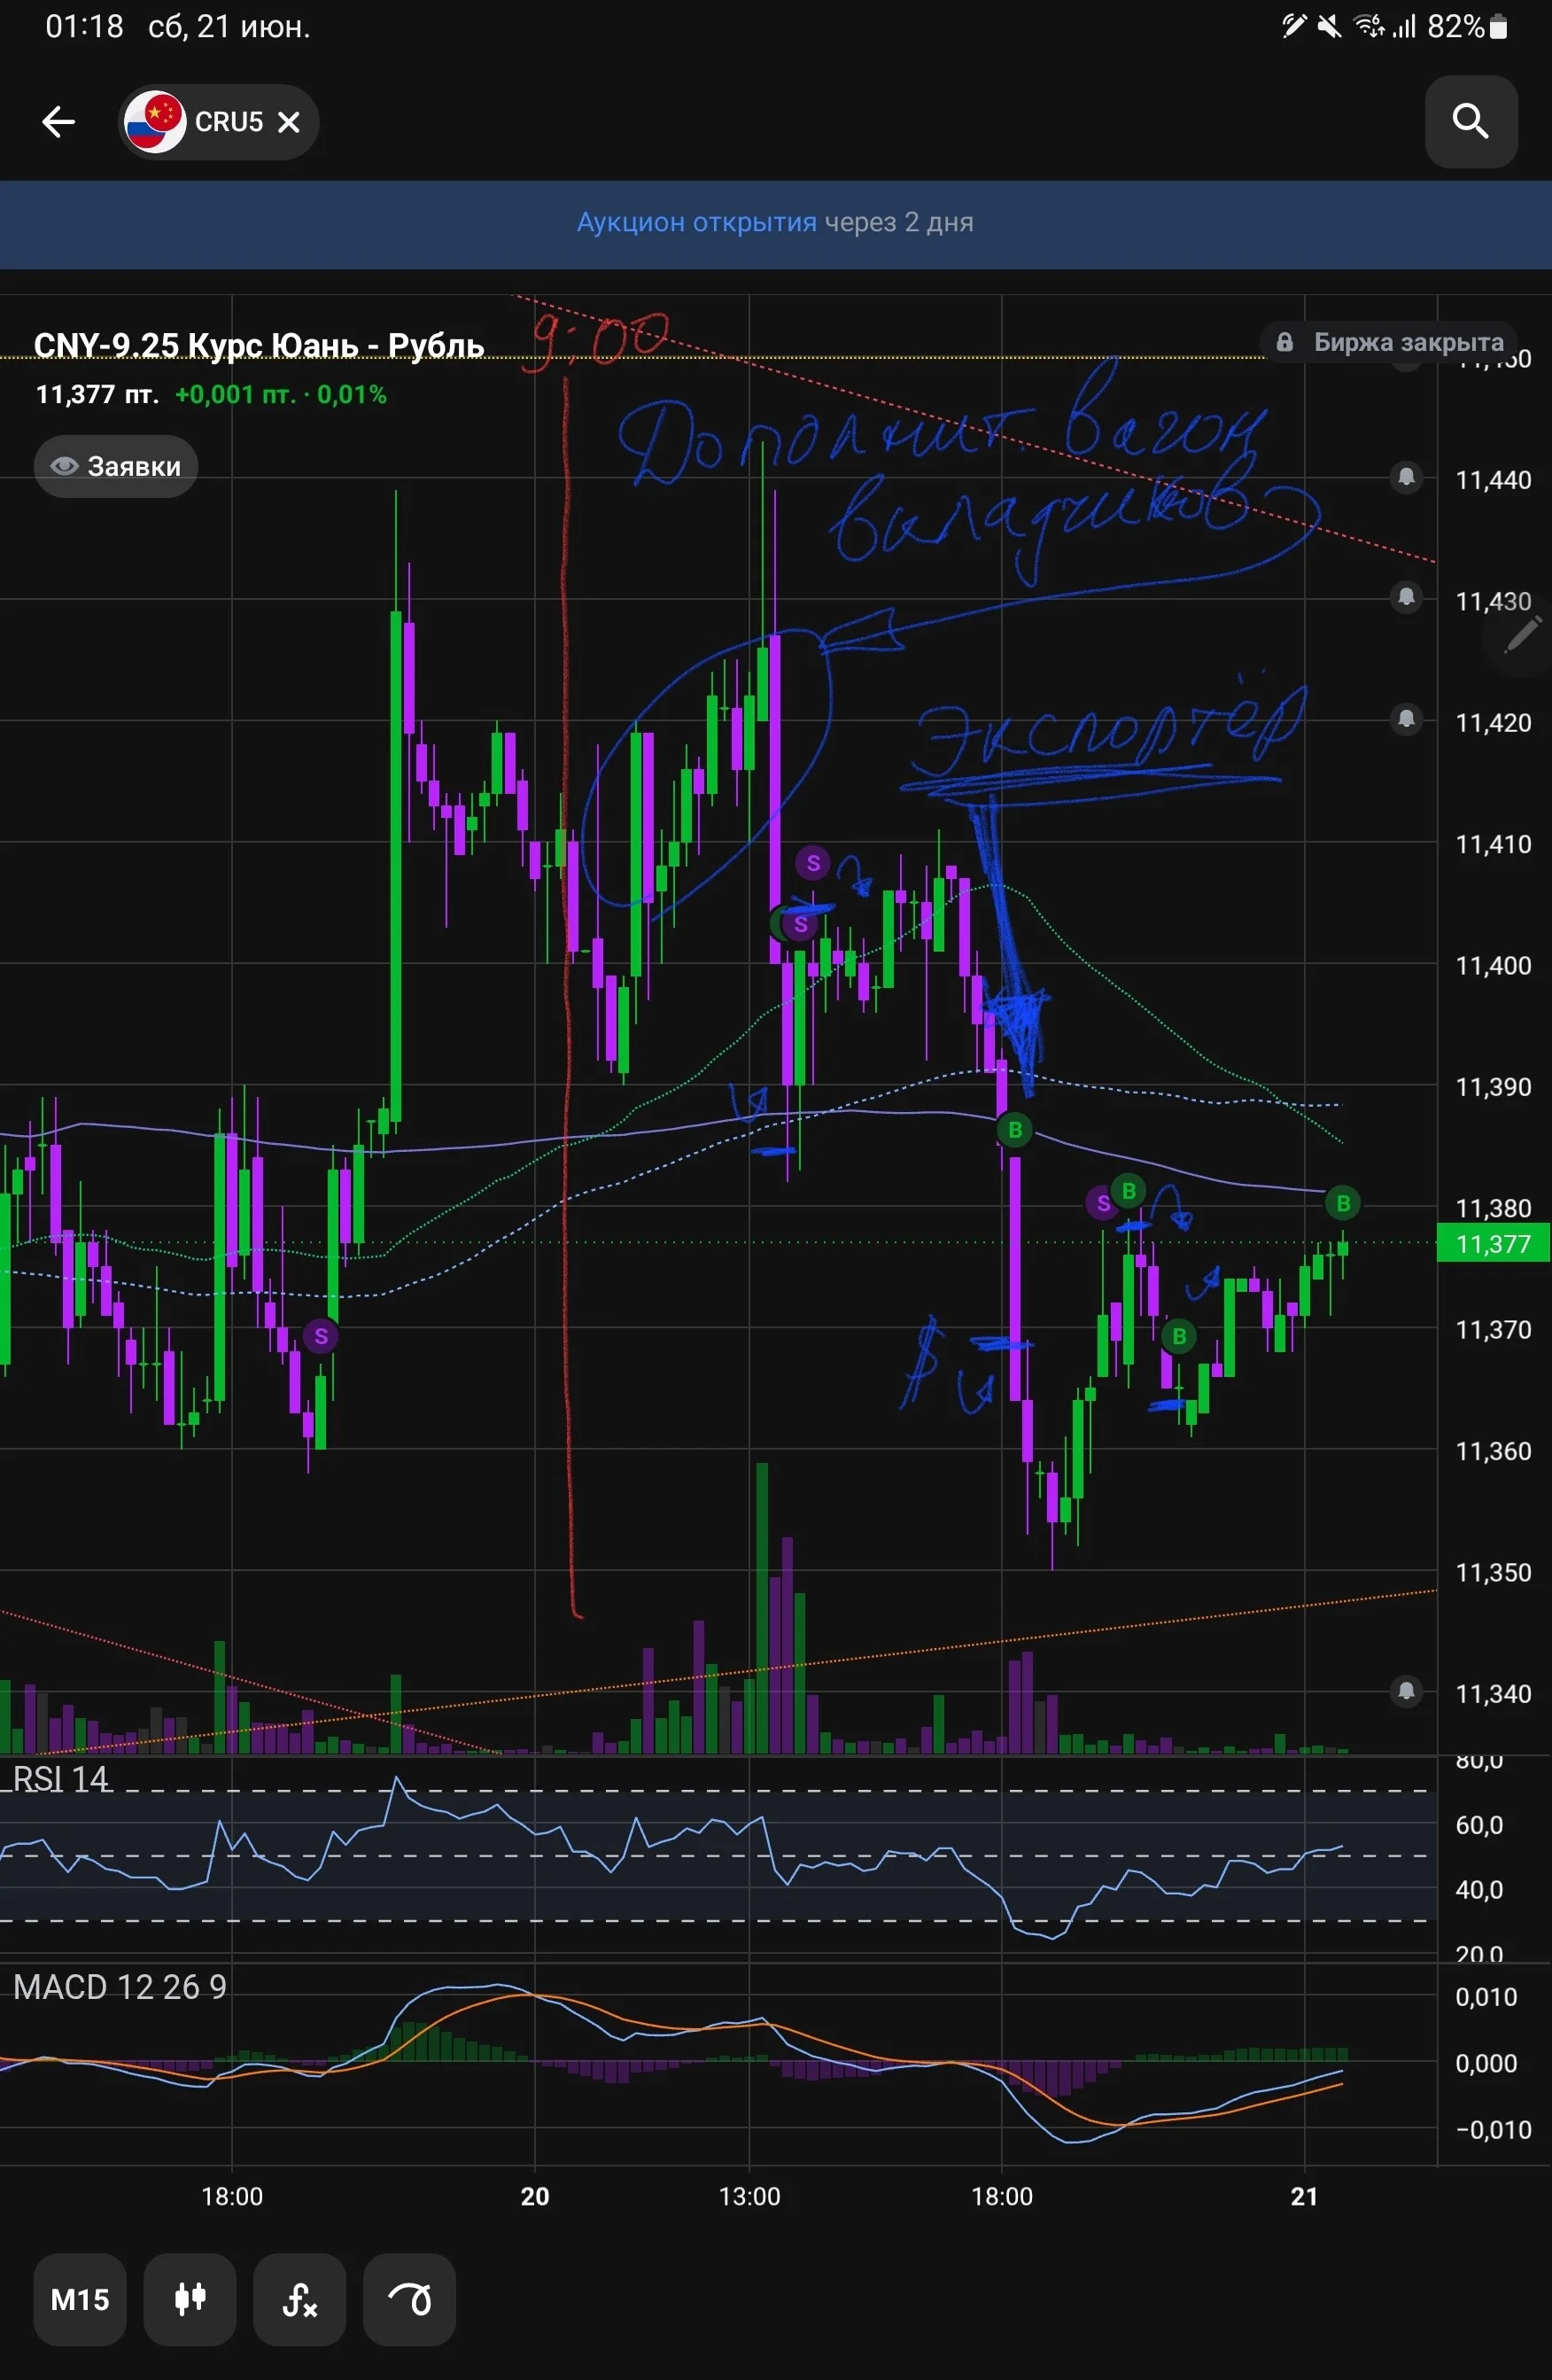1552x2380 pixels.
Task: Select the CRU5 instrument chip
Action: coord(218,122)
